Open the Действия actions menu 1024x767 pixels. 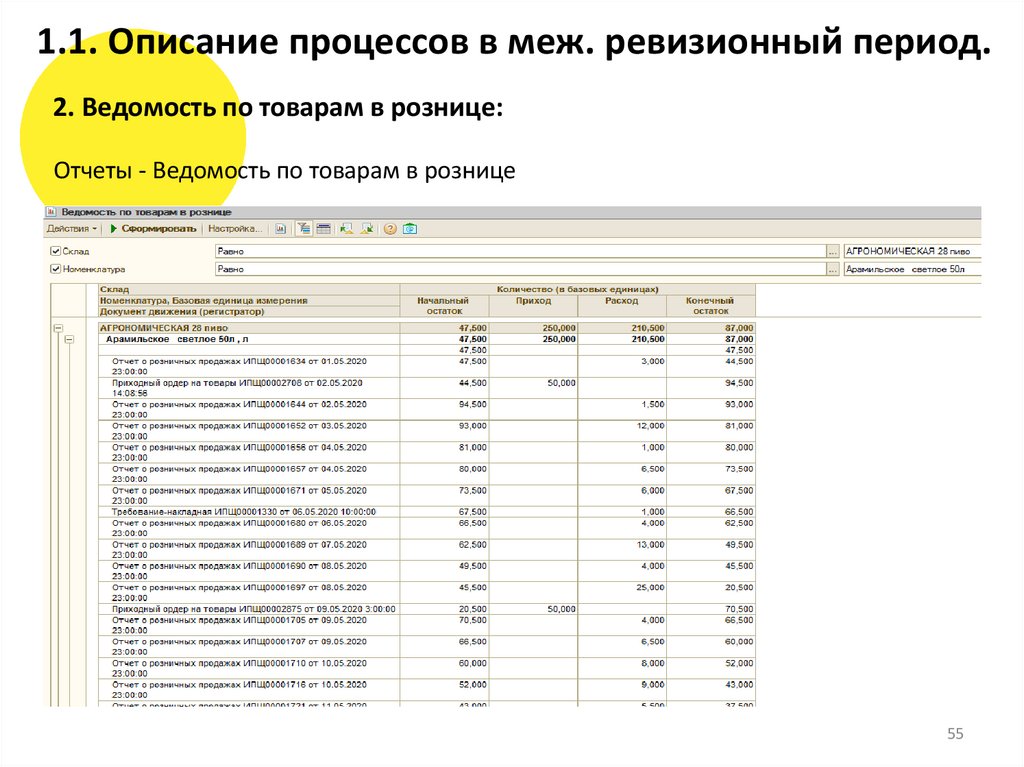[x=71, y=229]
